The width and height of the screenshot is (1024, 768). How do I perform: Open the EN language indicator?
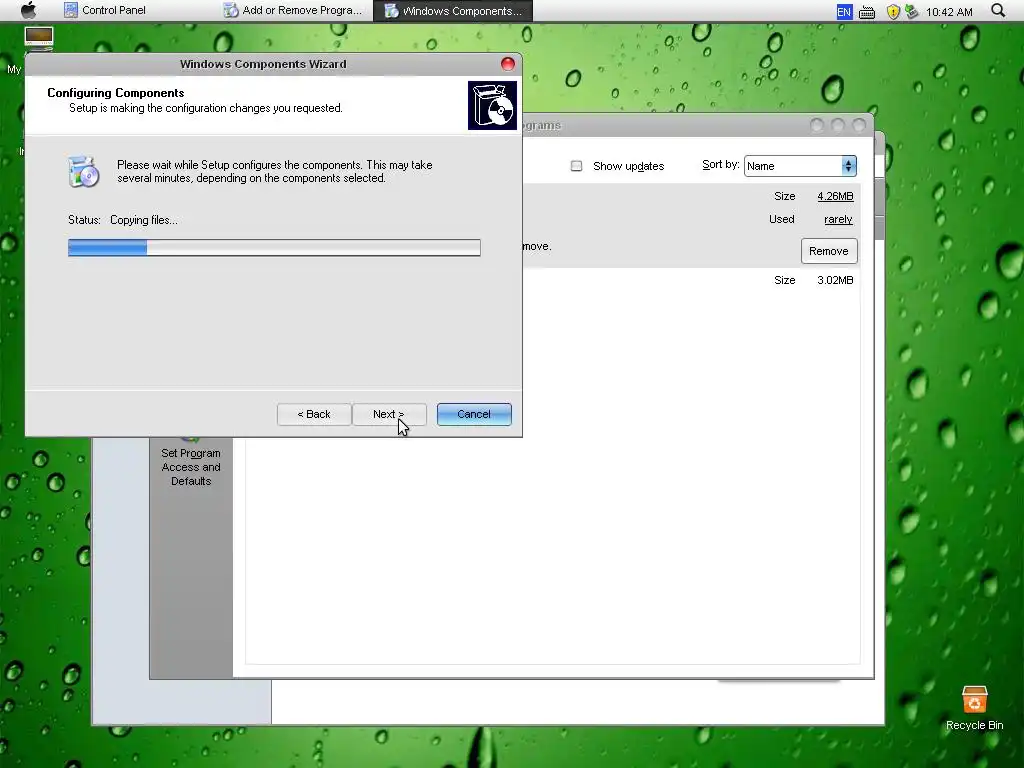(844, 12)
